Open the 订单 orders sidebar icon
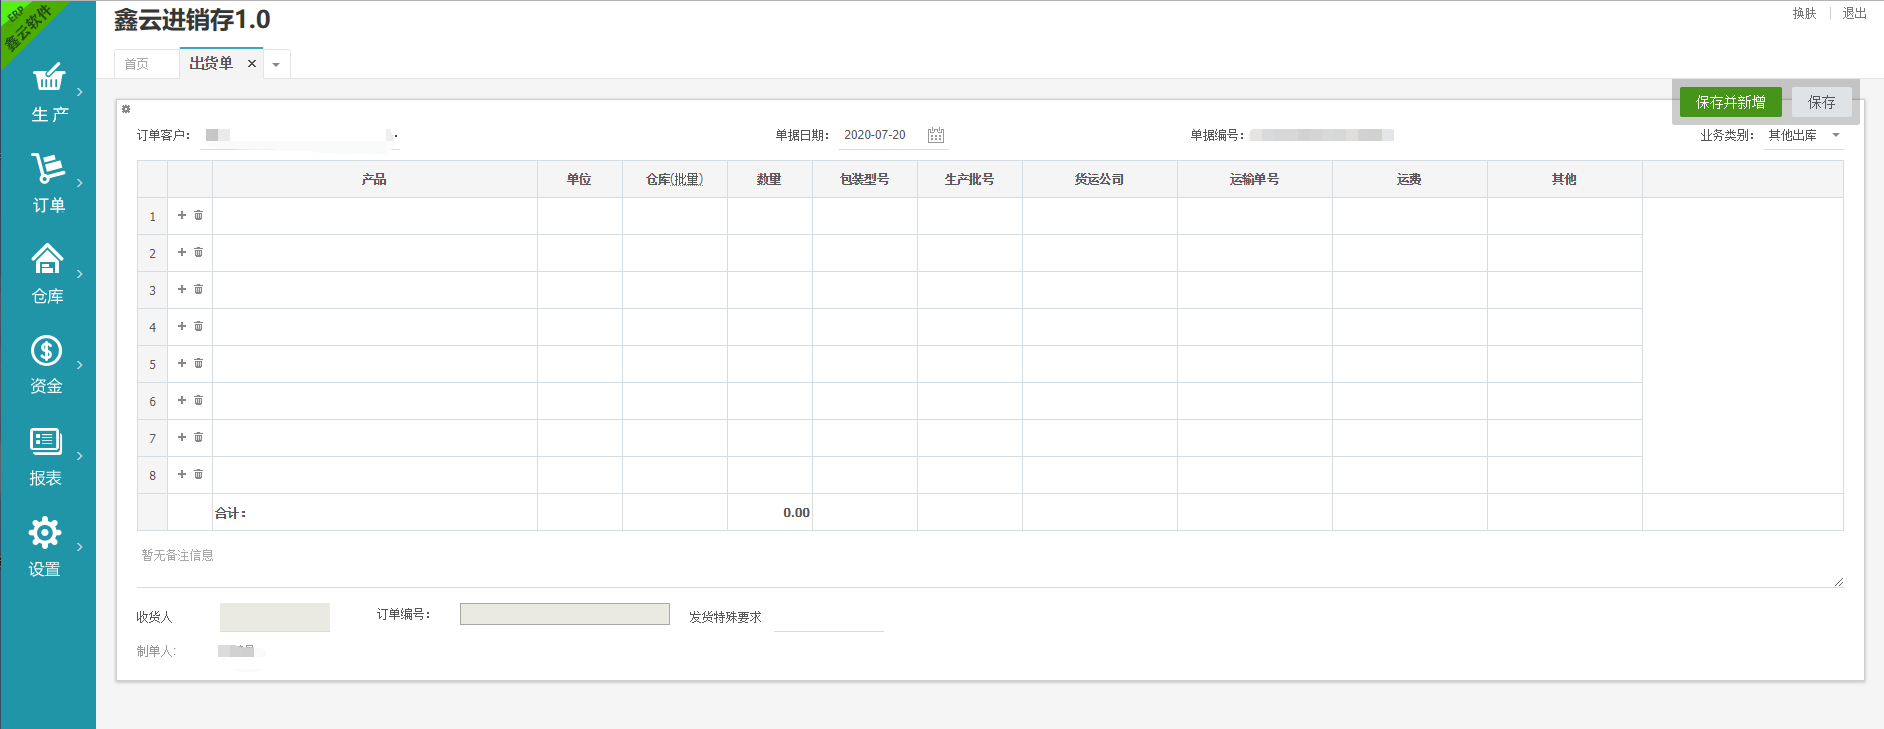1884x729 pixels. coord(48,168)
